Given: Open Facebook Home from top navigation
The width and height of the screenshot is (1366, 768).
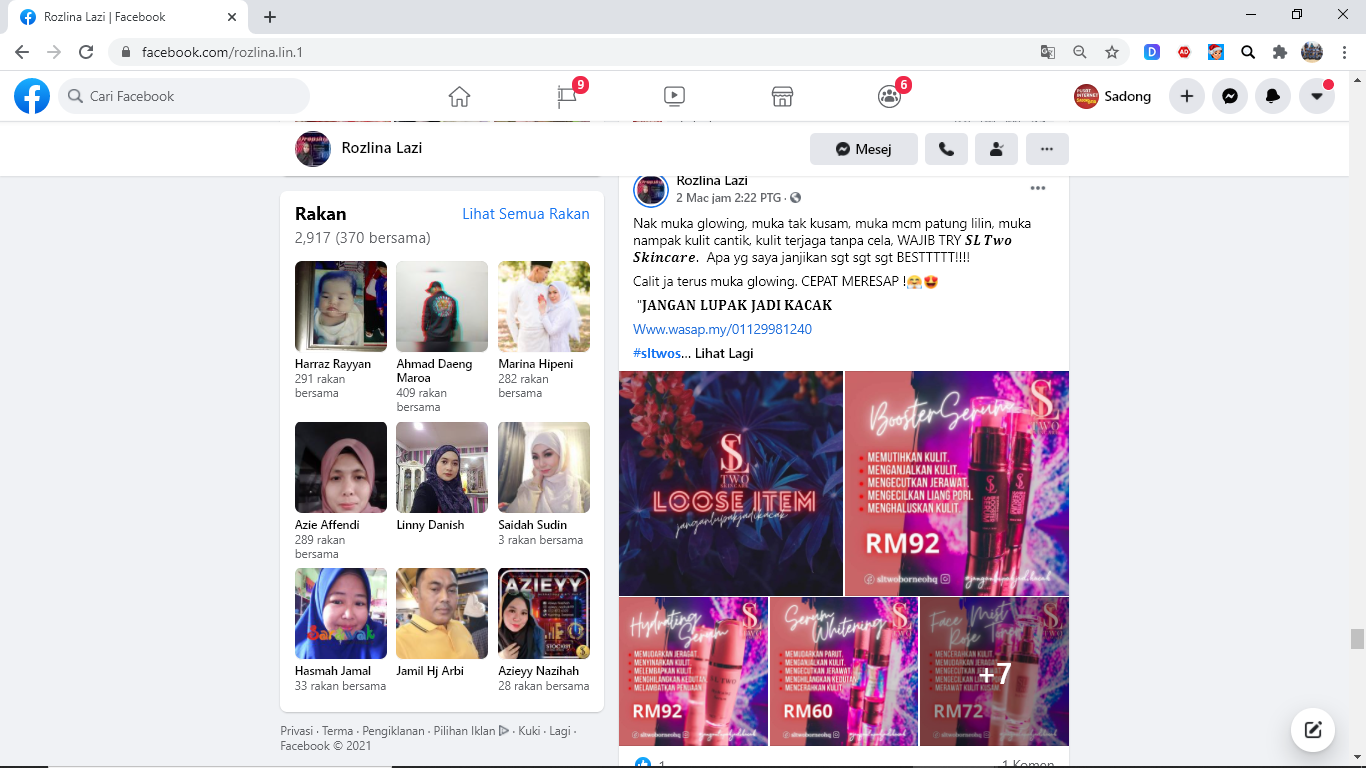Looking at the screenshot, I should coord(459,96).
